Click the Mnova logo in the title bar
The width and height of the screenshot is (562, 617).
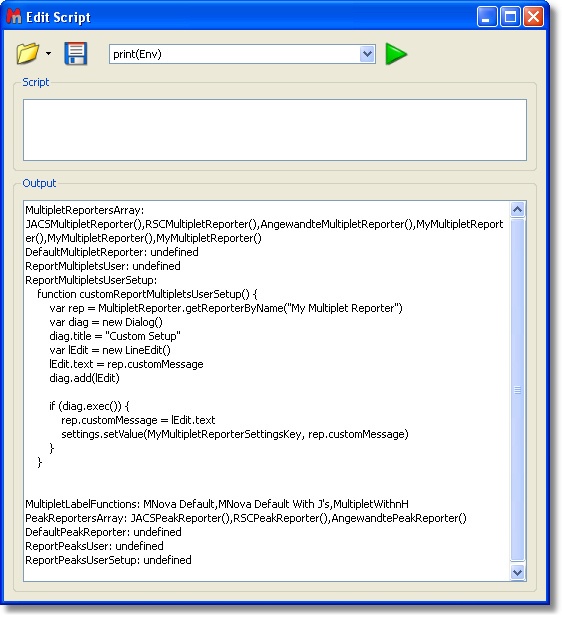14,17
